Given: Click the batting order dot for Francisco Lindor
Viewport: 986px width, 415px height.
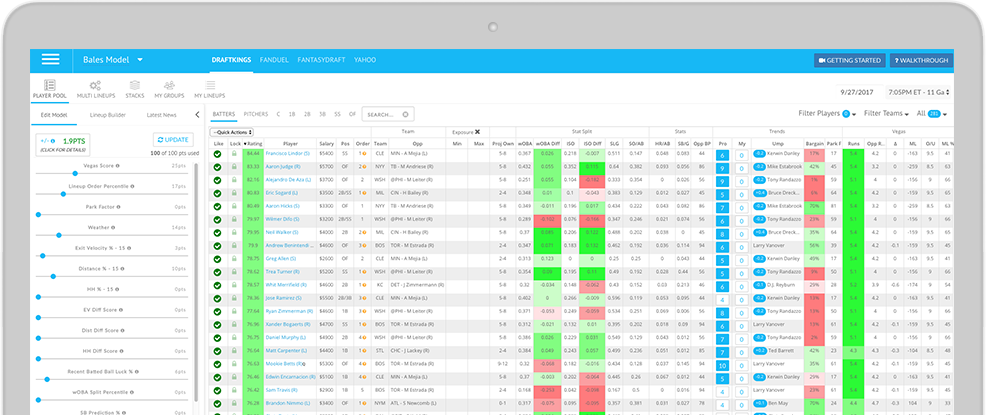Looking at the screenshot, I should click(x=364, y=153).
